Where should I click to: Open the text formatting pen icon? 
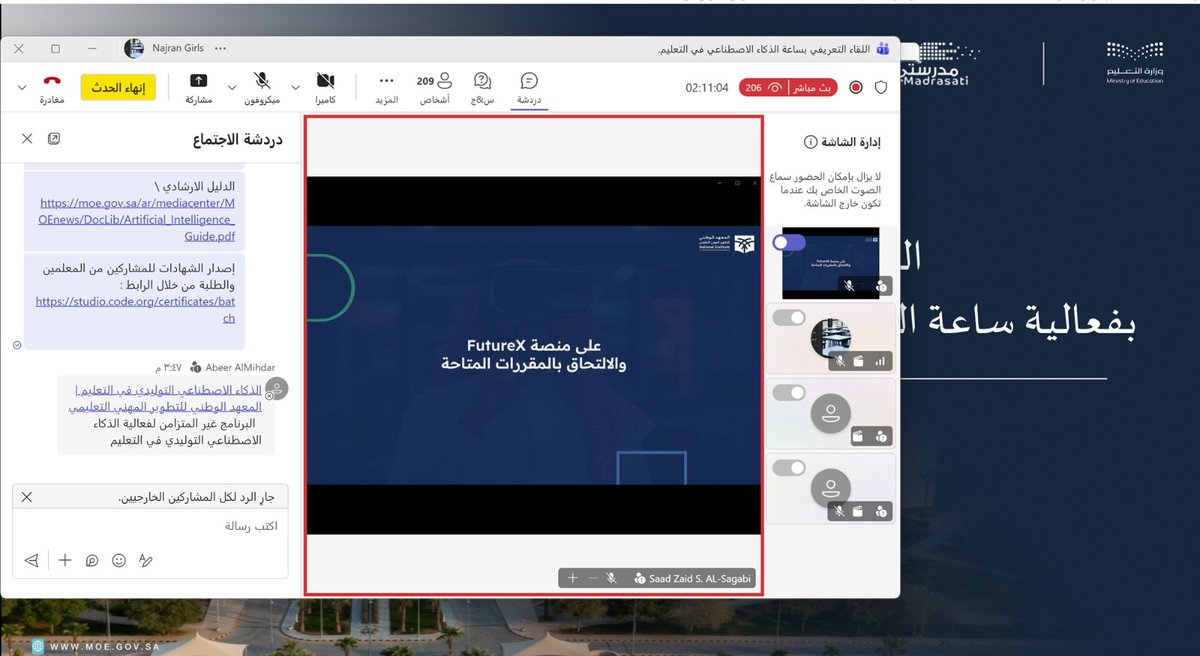145,561
